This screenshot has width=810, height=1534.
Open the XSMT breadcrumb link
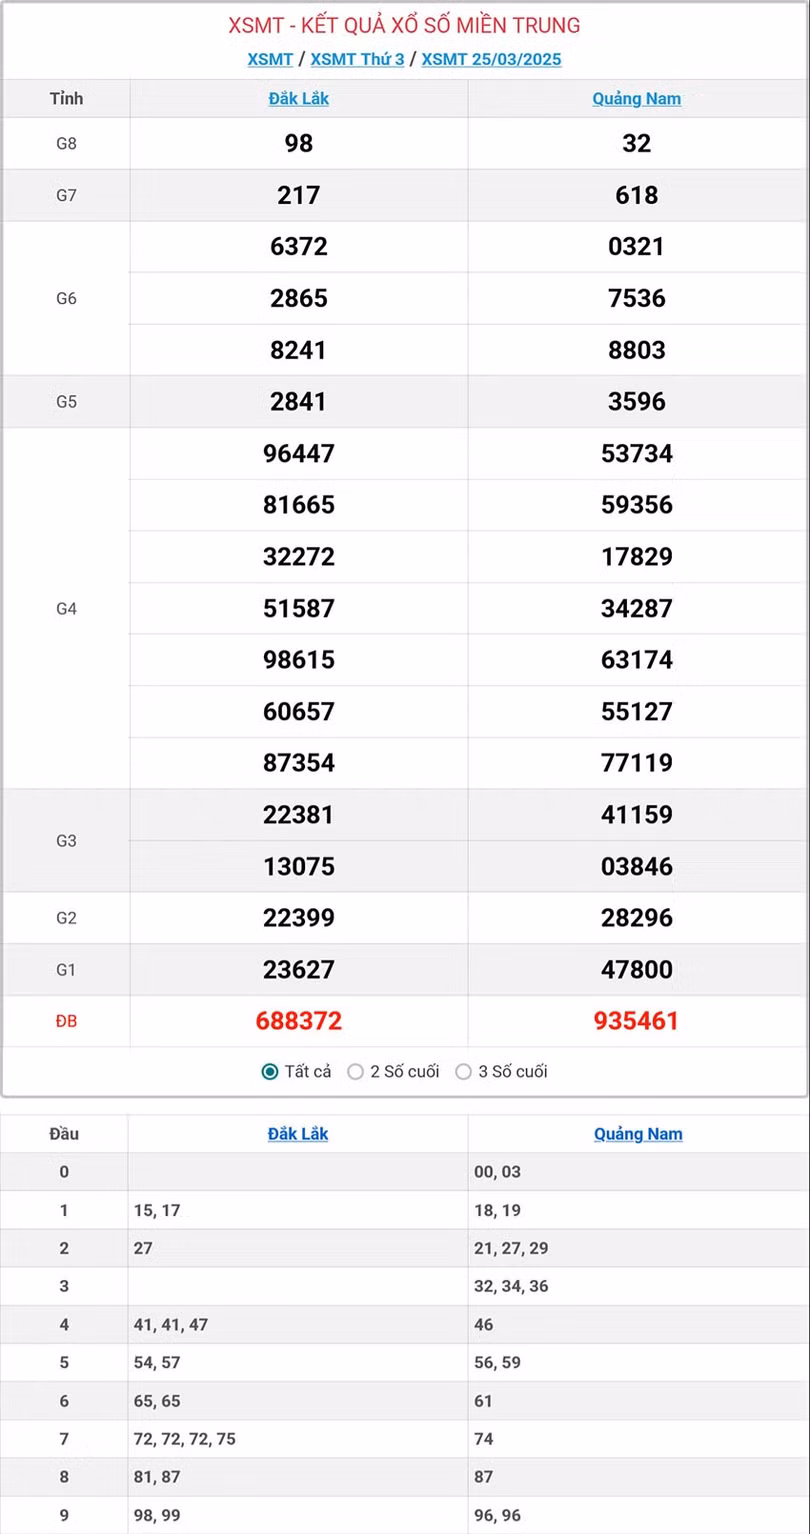(270, 59)
